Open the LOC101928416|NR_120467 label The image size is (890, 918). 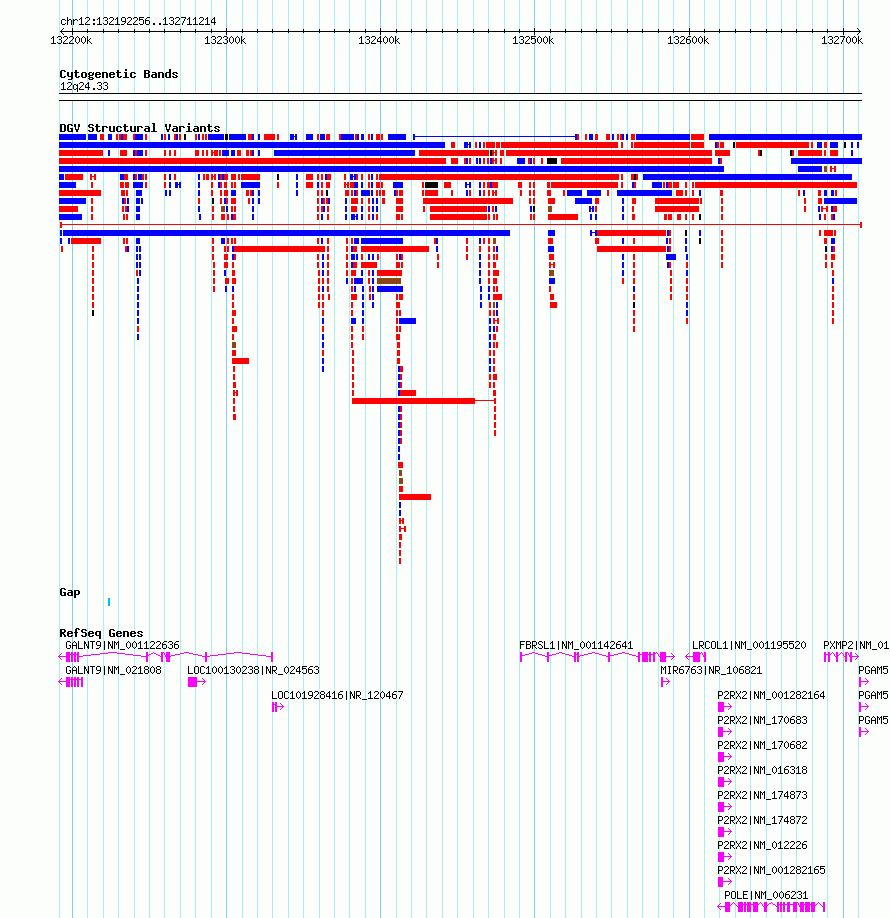click(x=337, y=696)
